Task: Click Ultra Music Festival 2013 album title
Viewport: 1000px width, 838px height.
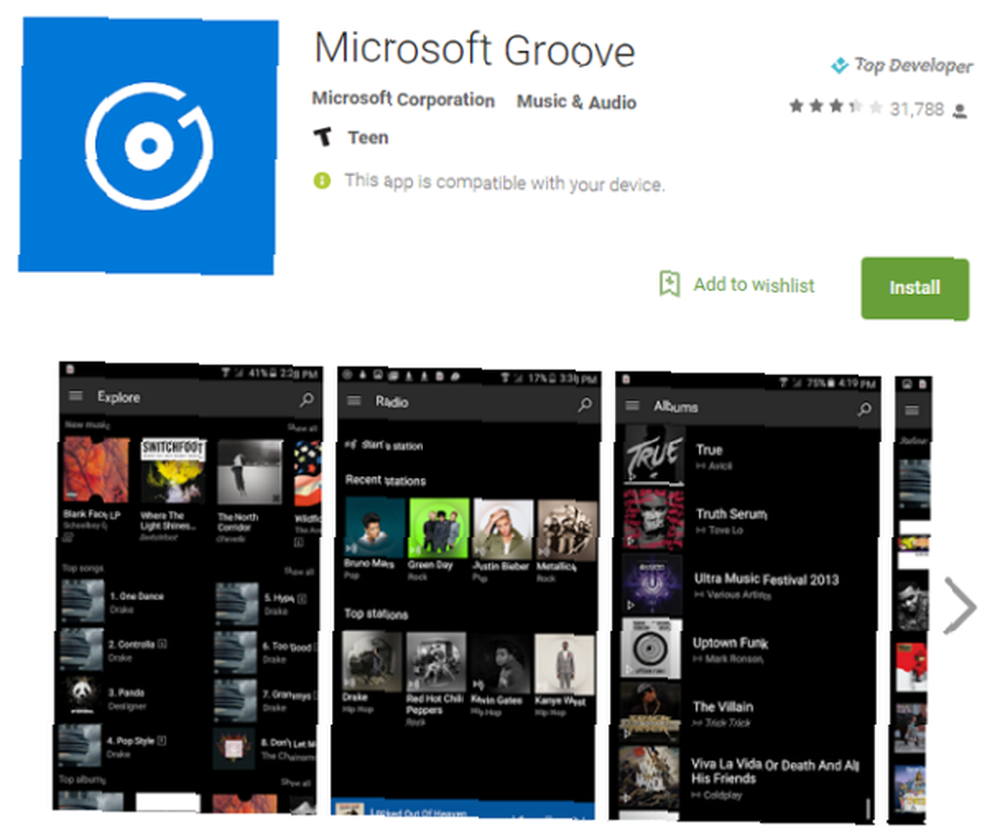Action: click(x=767, y=579)
